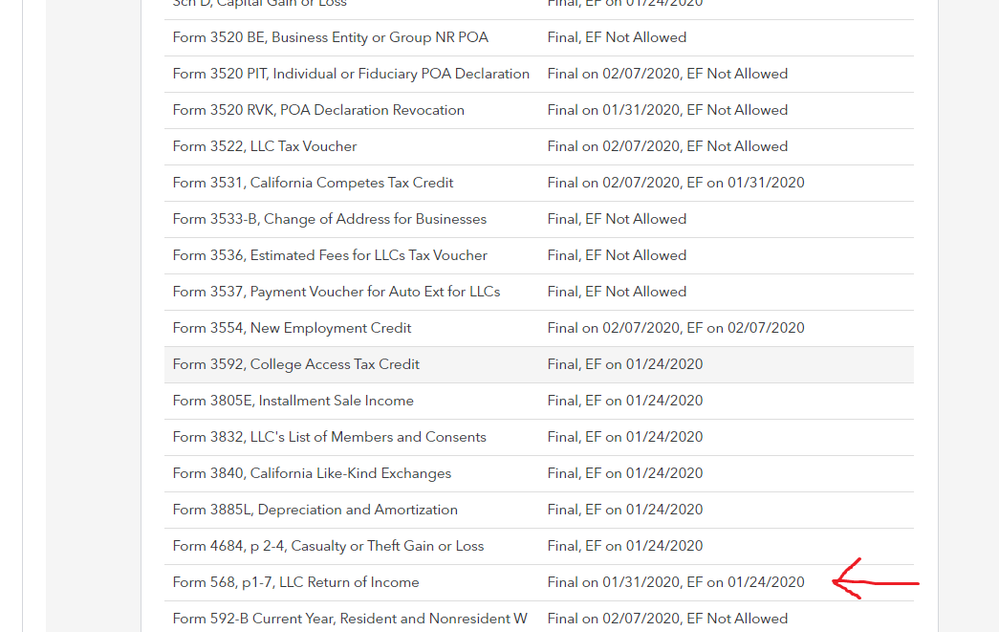Select the Form 3520 BE row label
This screenshot has height=632, width=999.
[x=330, y=38]
